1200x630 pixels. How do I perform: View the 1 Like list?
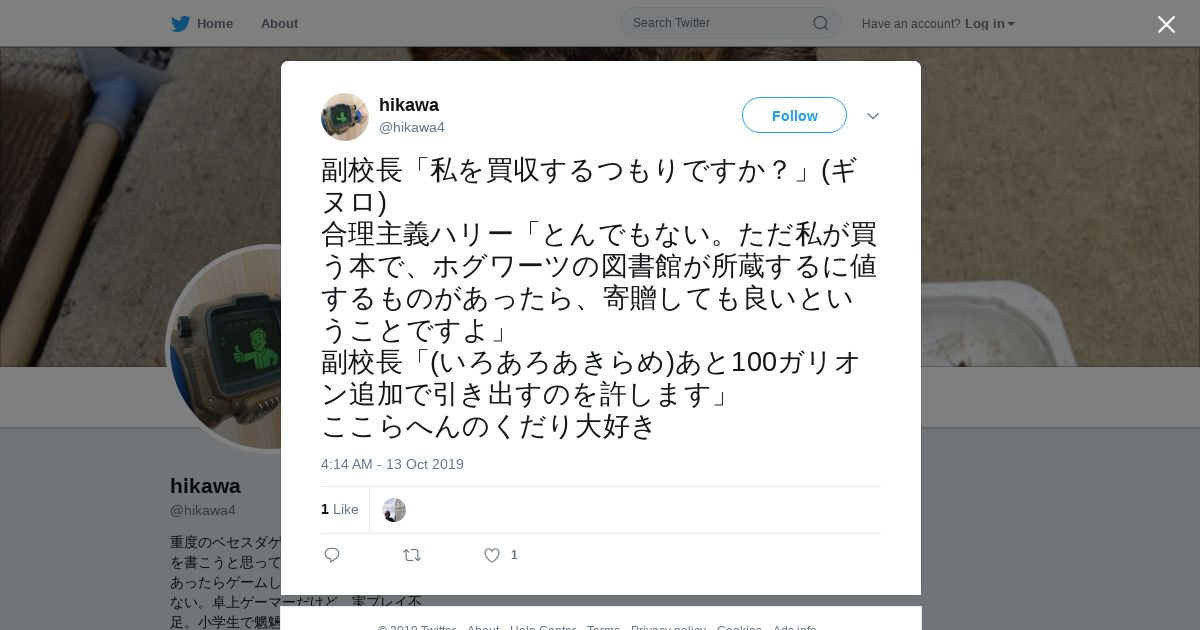coord(340,509)
